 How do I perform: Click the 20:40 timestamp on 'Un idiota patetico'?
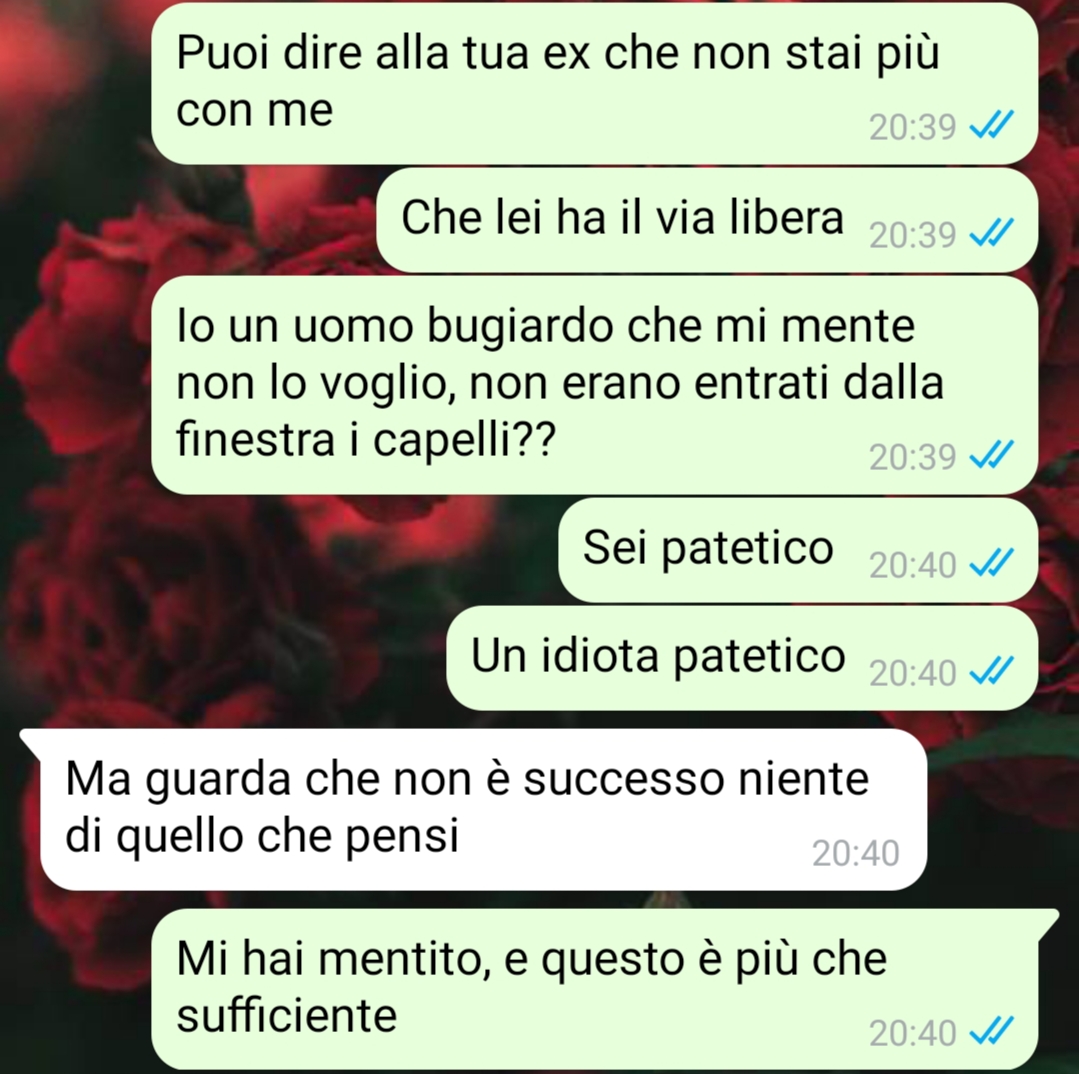click(x=912, y=673)
